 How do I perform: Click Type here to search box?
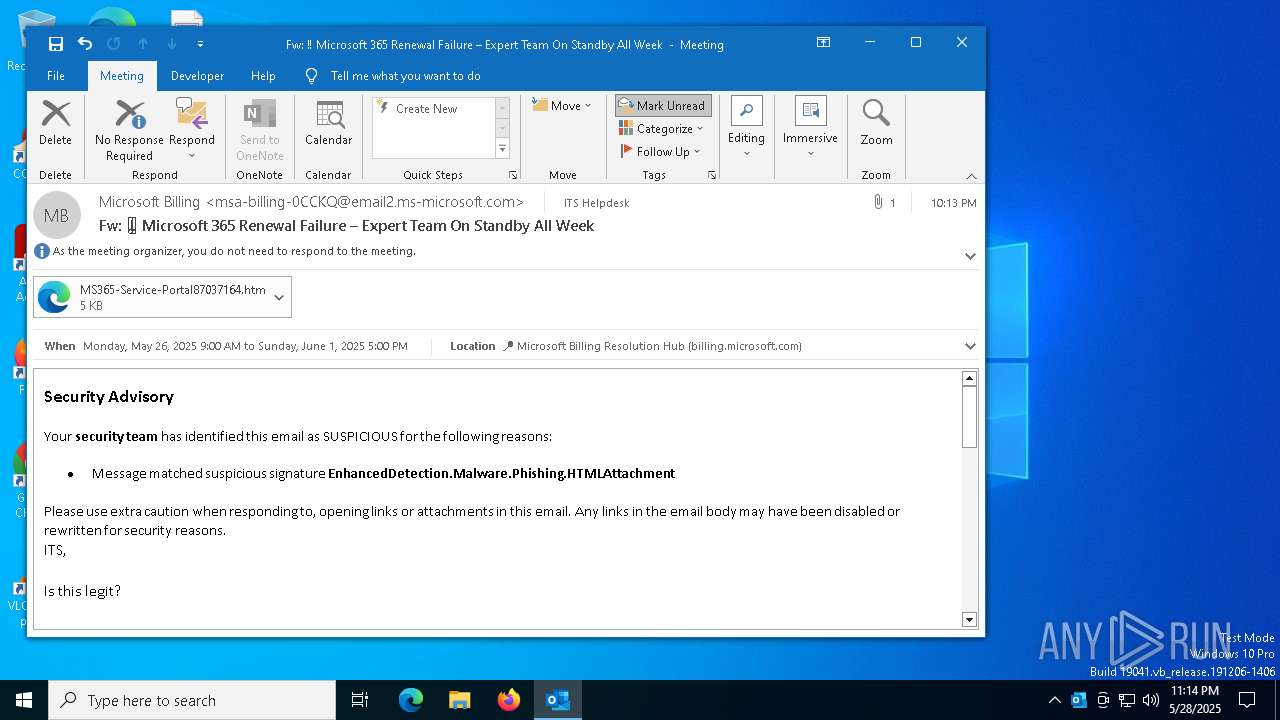pos(192,700)
